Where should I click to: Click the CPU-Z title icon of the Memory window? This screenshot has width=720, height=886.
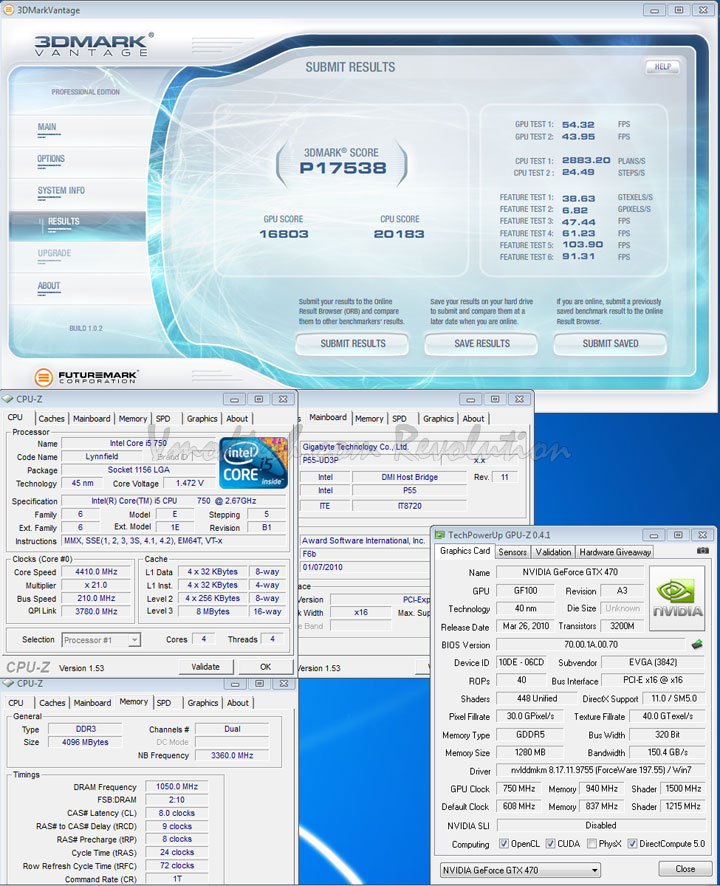pos(8,683)
